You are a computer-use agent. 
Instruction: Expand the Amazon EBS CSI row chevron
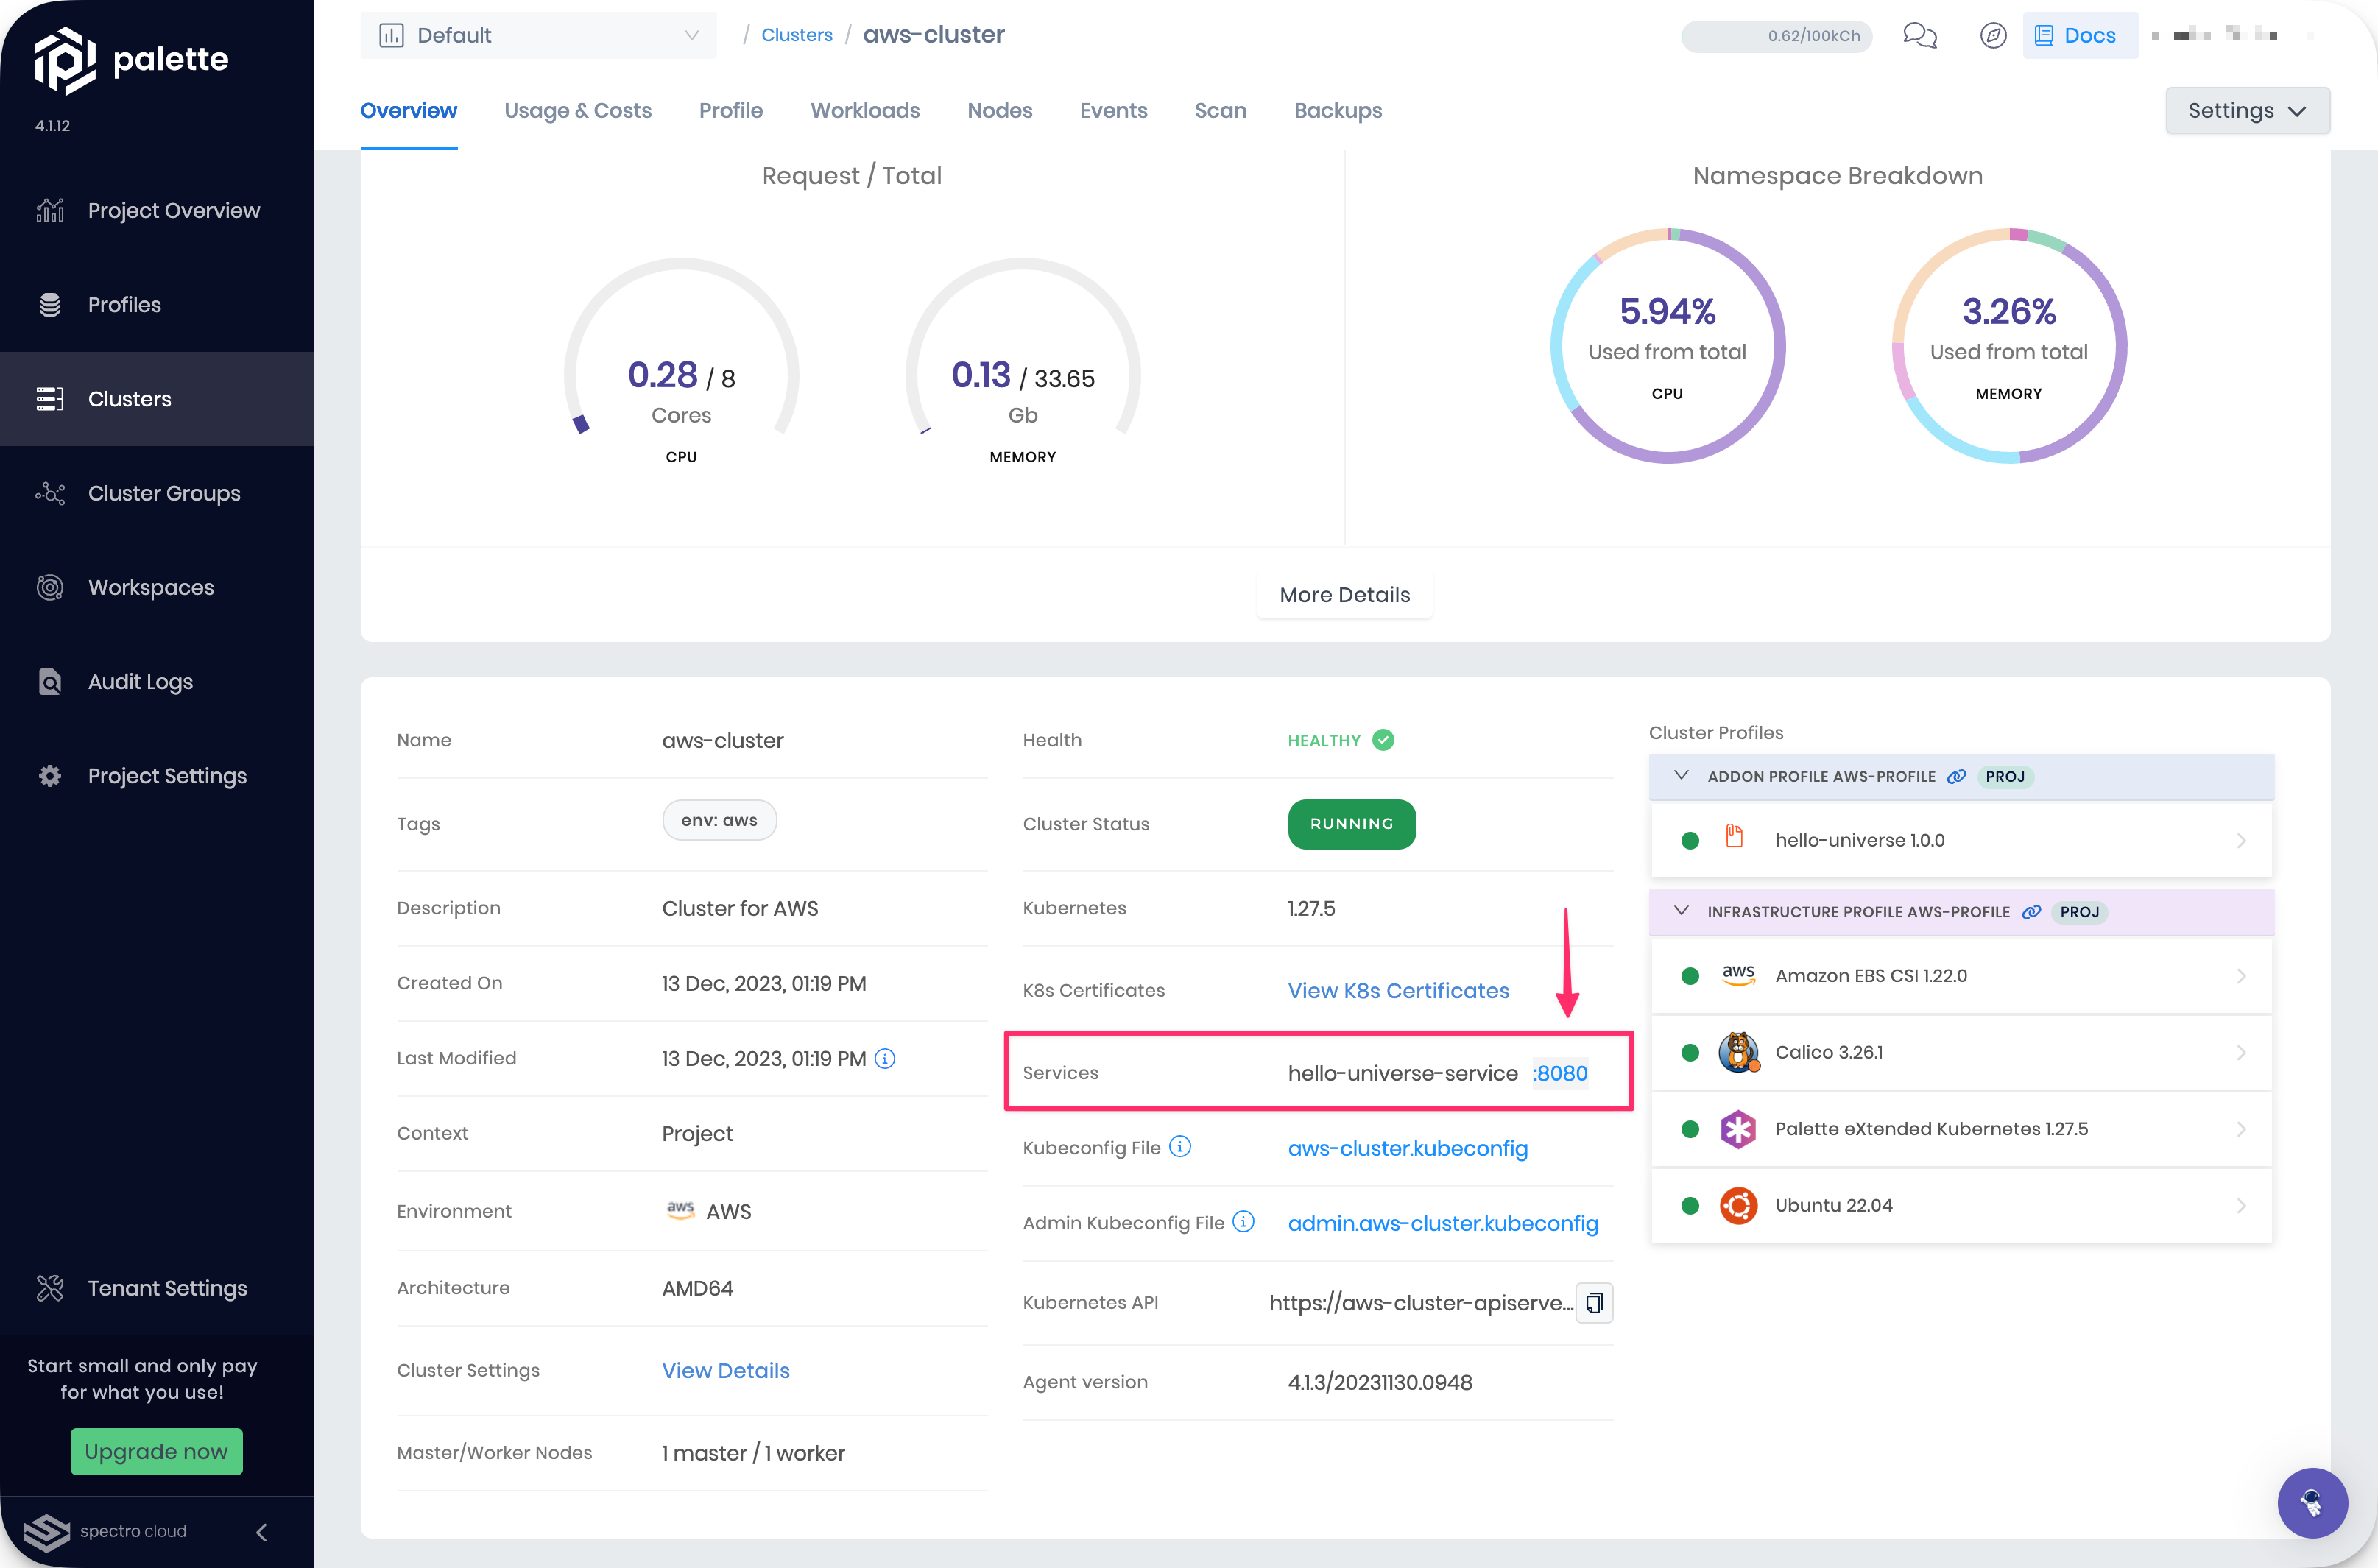tap(2241, 976)
